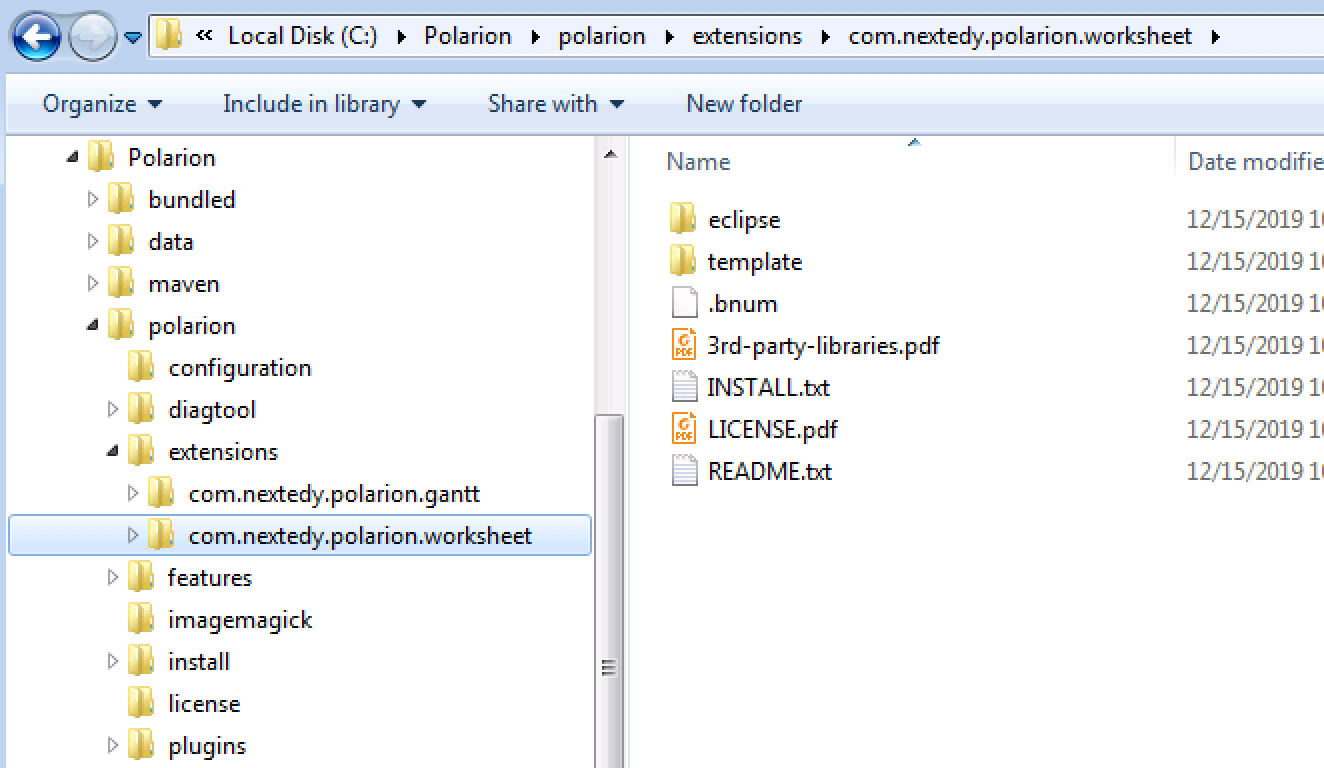Select com.nextedy.polarion.worksheet breadcrumb

coord(1020,36)
